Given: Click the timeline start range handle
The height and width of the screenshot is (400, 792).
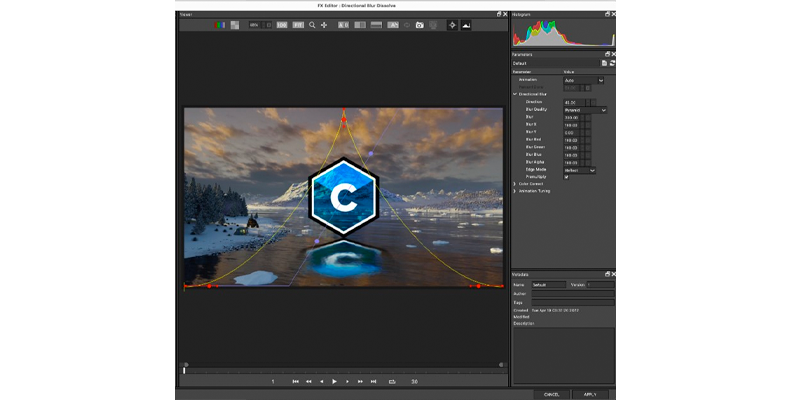Looking at the screenshot, I should tap(186, 364).
